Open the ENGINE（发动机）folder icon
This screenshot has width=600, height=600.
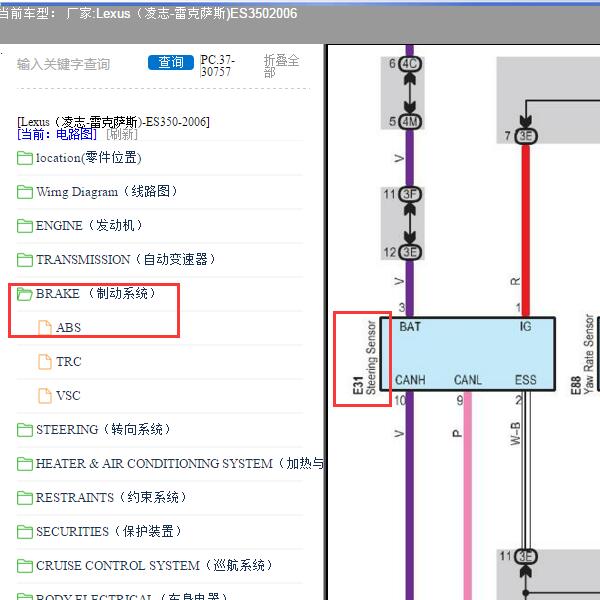pos(25,226)
